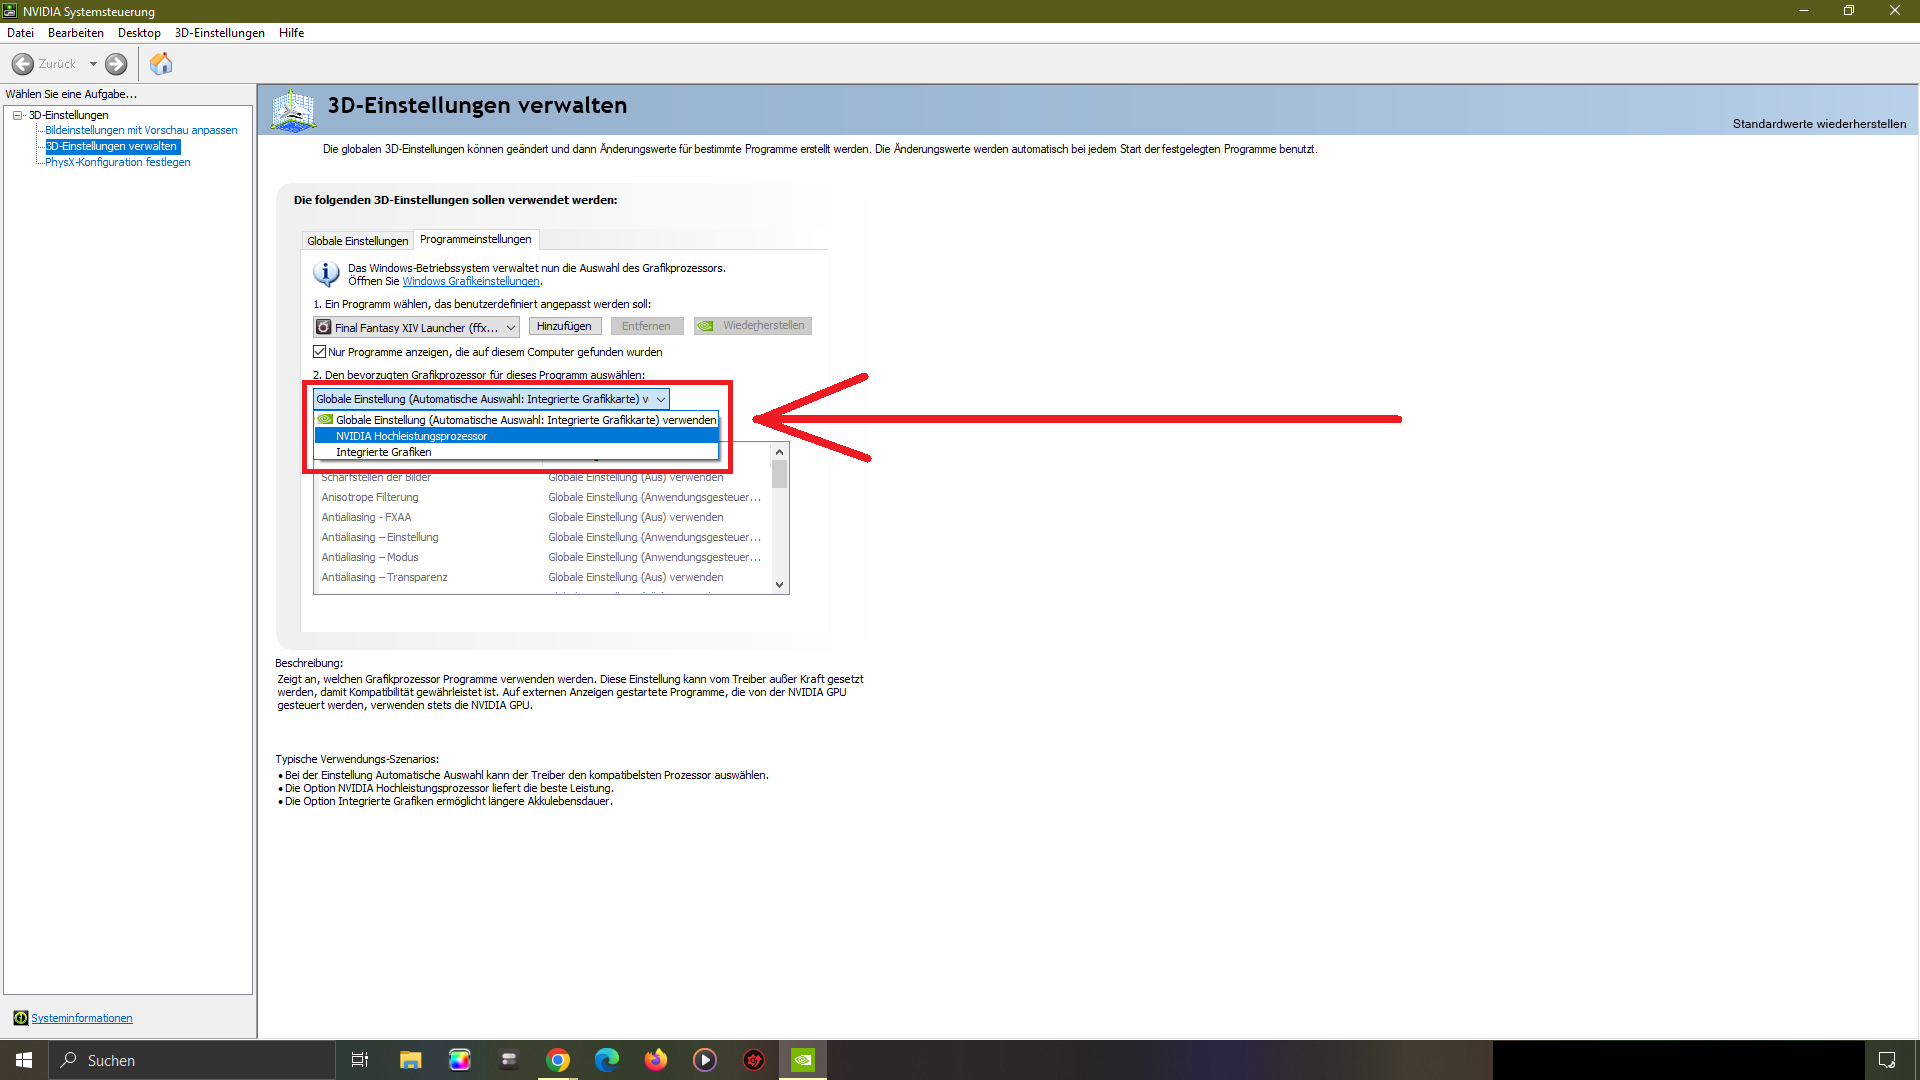
Task: Open Firefox from the taskbar
Action: point(656,1060)
